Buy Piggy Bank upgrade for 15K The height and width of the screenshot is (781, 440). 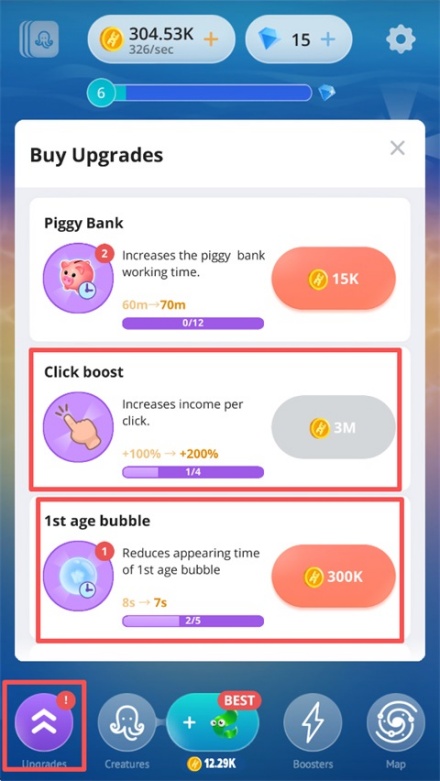(x=333, y=279)
